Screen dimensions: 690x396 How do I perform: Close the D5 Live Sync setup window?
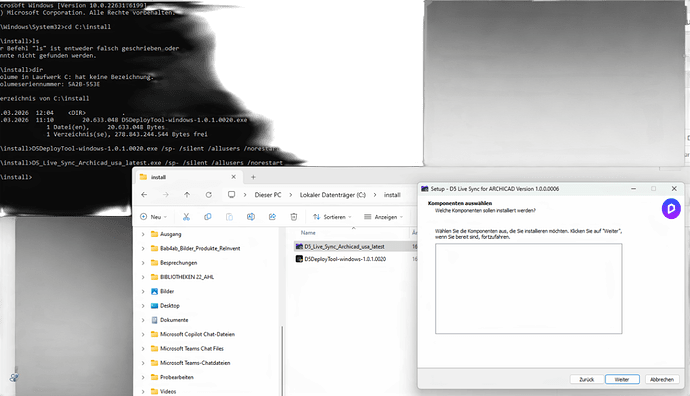[674, 188]
